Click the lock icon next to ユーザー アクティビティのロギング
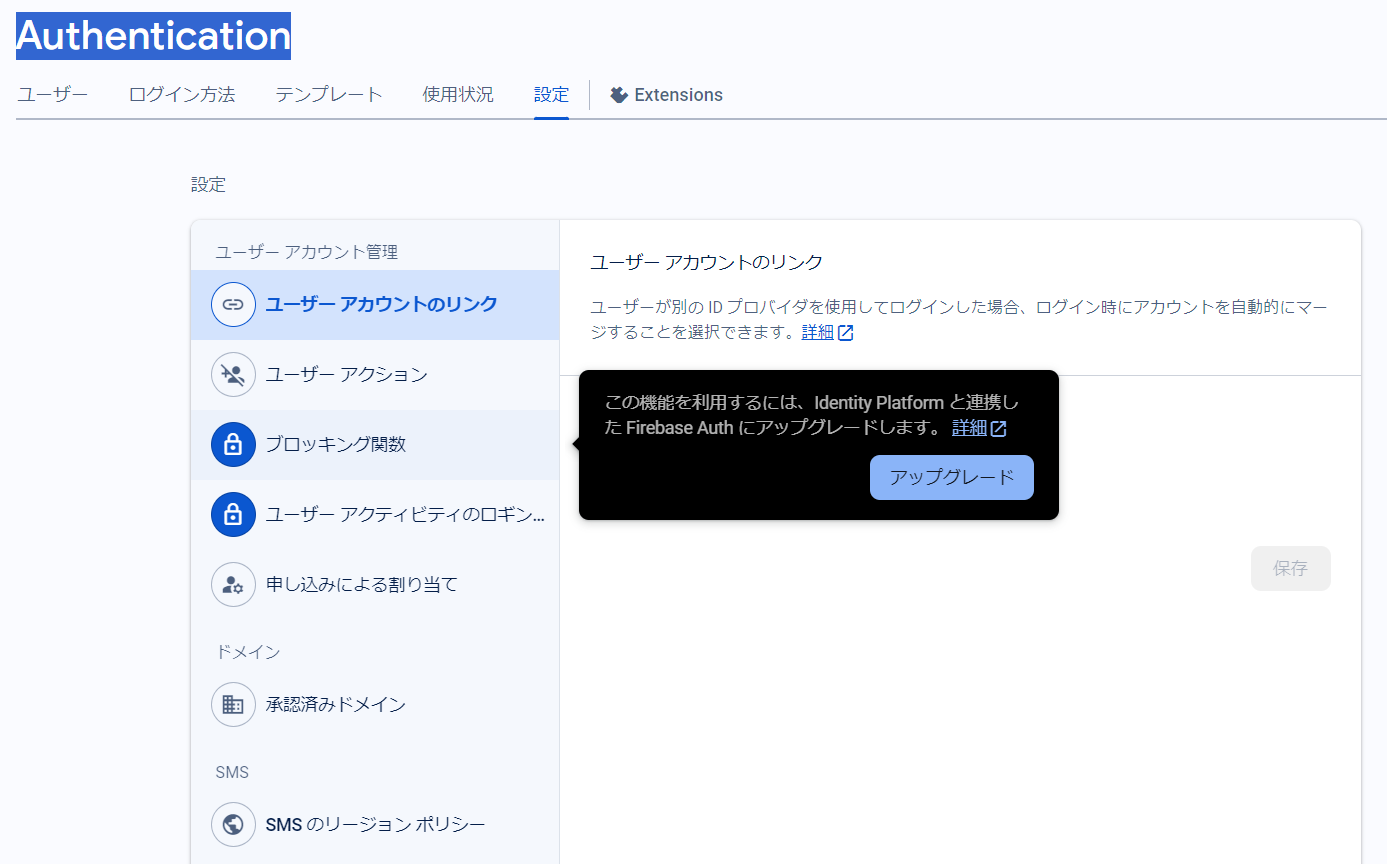 233,515
